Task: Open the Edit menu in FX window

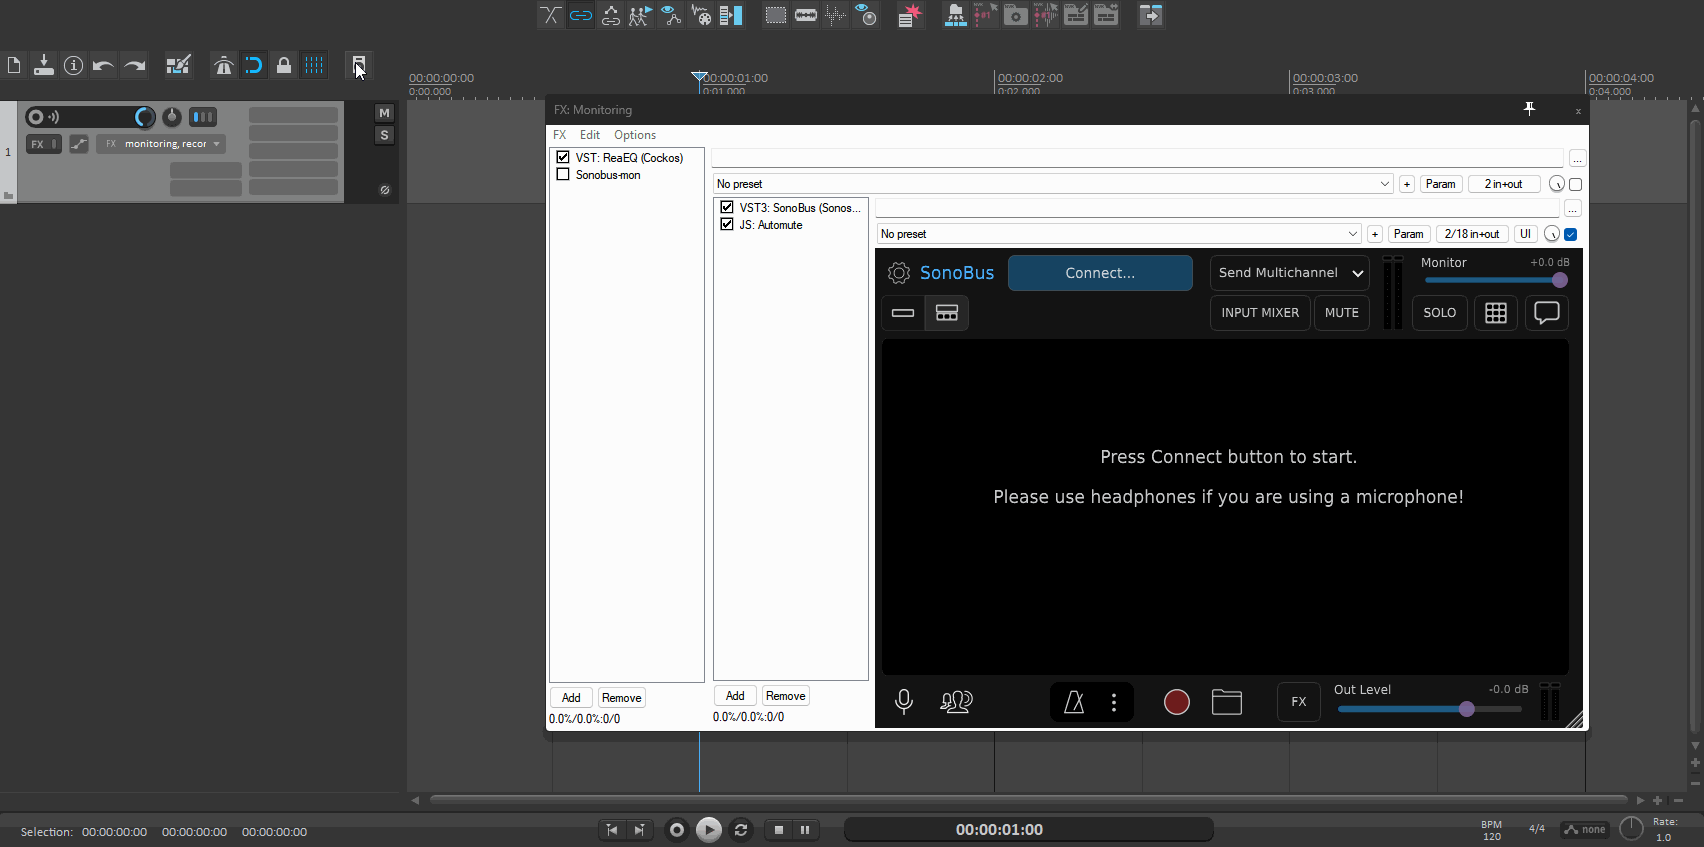Action: [590, 135]
